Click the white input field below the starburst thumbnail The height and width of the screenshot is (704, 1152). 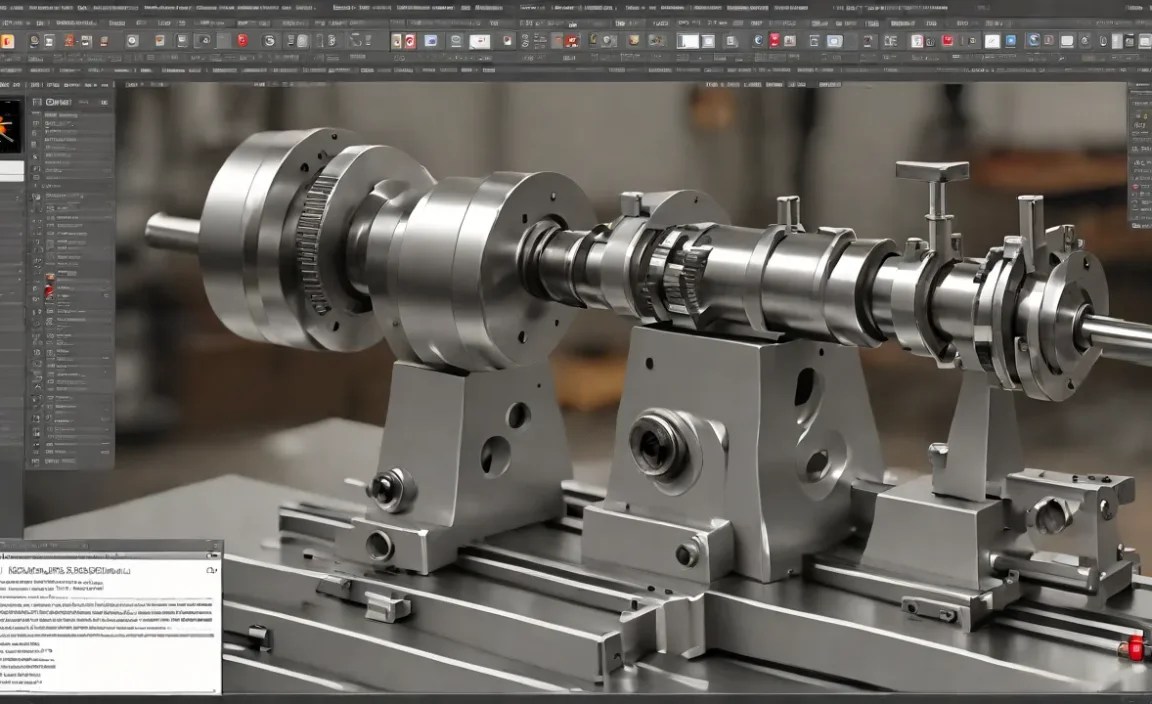coord(11,170)
